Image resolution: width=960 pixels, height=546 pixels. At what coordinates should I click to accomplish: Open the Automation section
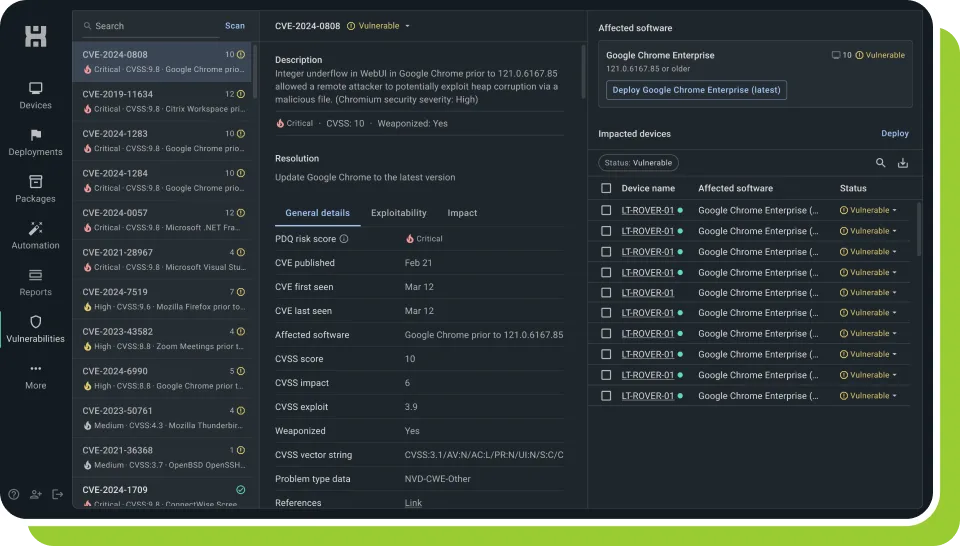pos(36,236)
